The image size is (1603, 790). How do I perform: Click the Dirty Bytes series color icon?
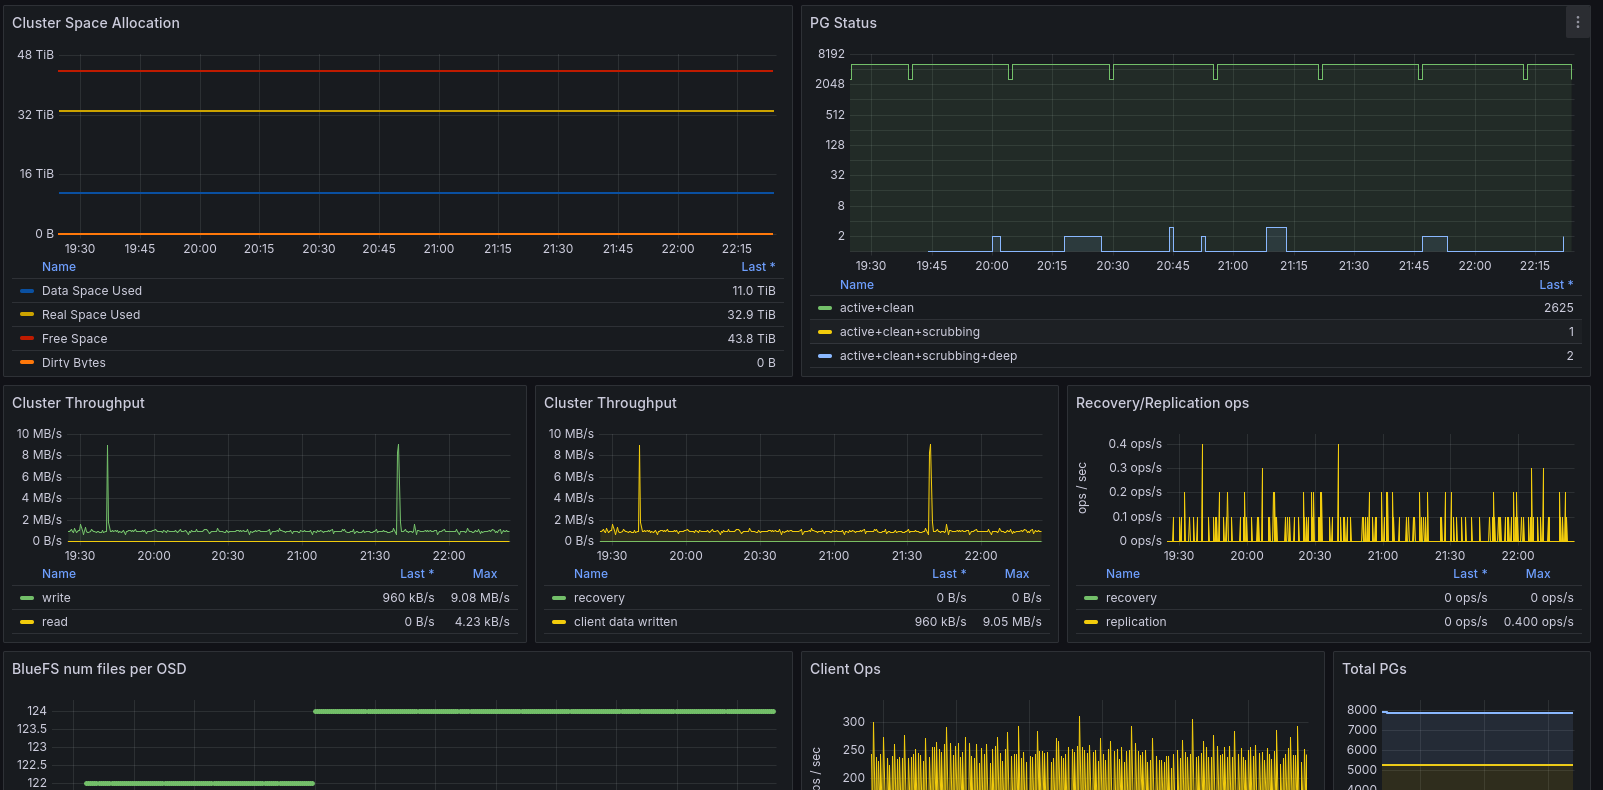[27, 363]
